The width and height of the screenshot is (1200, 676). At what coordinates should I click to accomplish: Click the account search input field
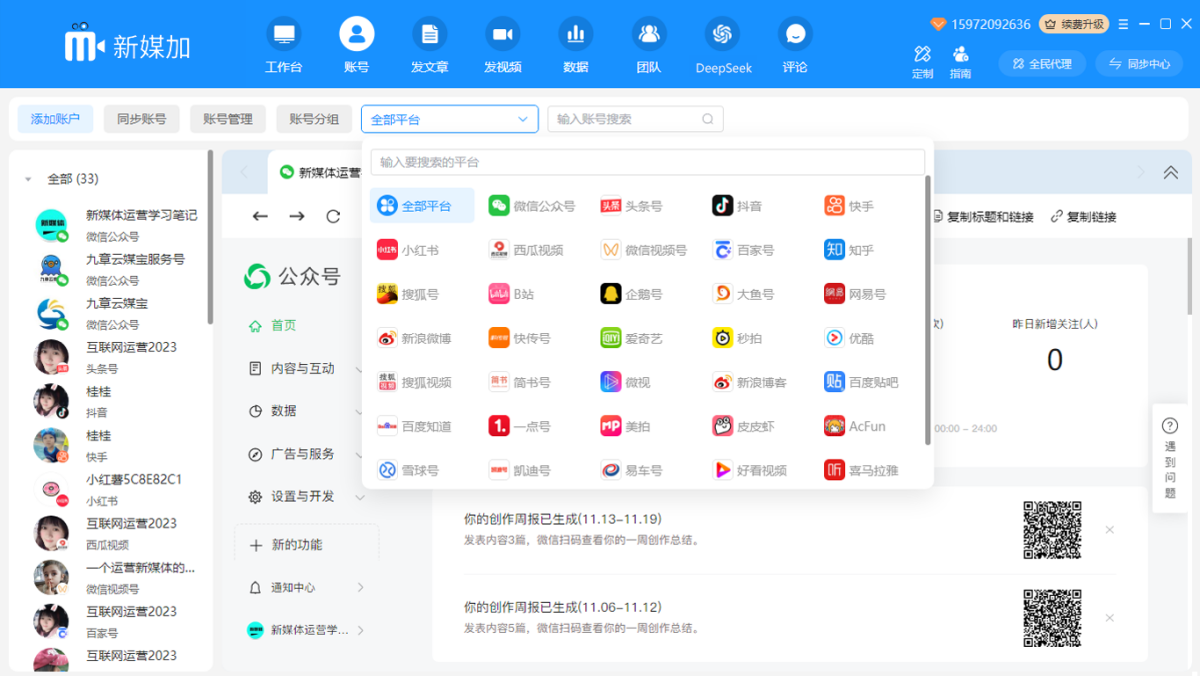635,118
